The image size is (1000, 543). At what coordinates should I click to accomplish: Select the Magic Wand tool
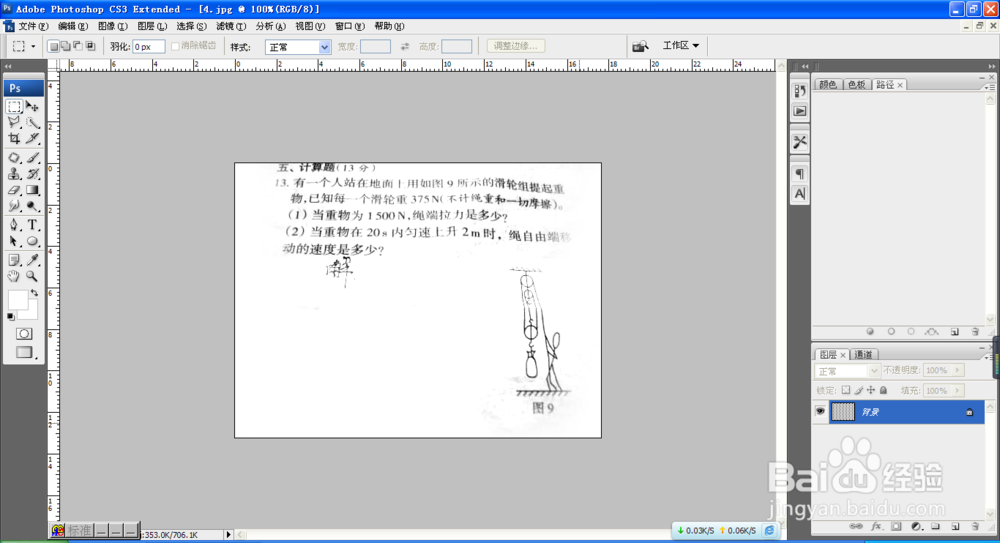tap(33, 123)
